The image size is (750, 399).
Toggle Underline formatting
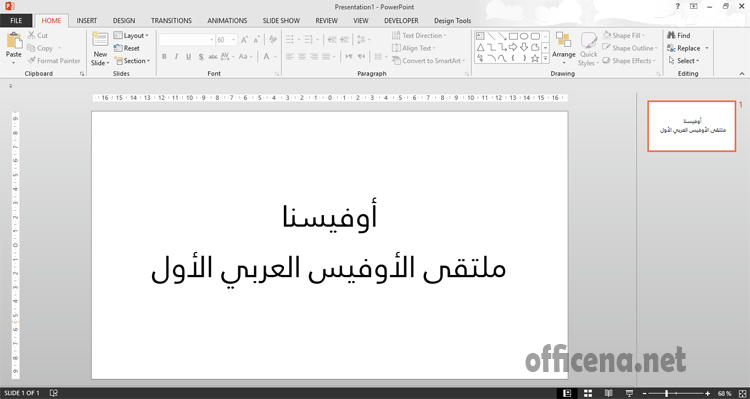pos(188,56)
